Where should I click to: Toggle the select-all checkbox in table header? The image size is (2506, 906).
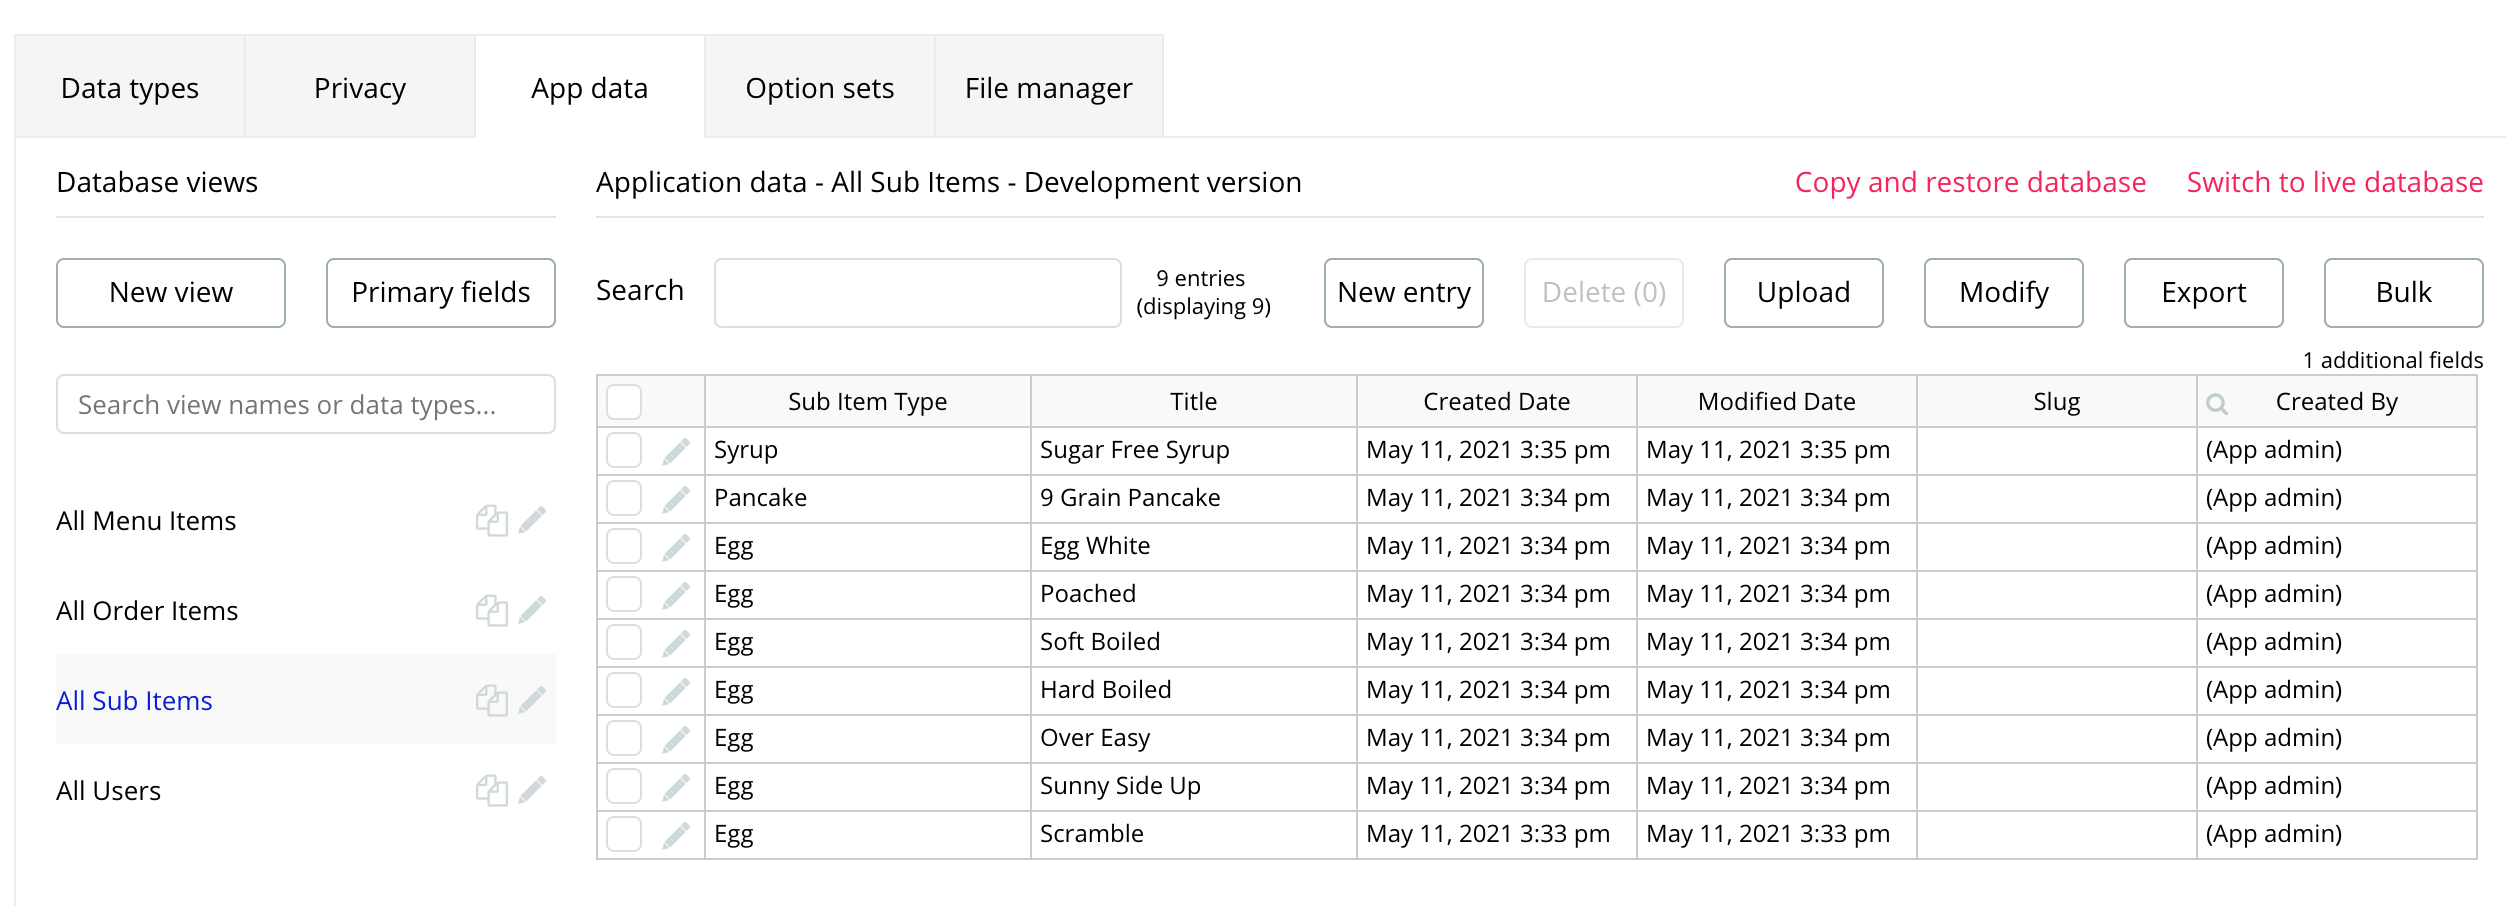(x=624, y=402)
